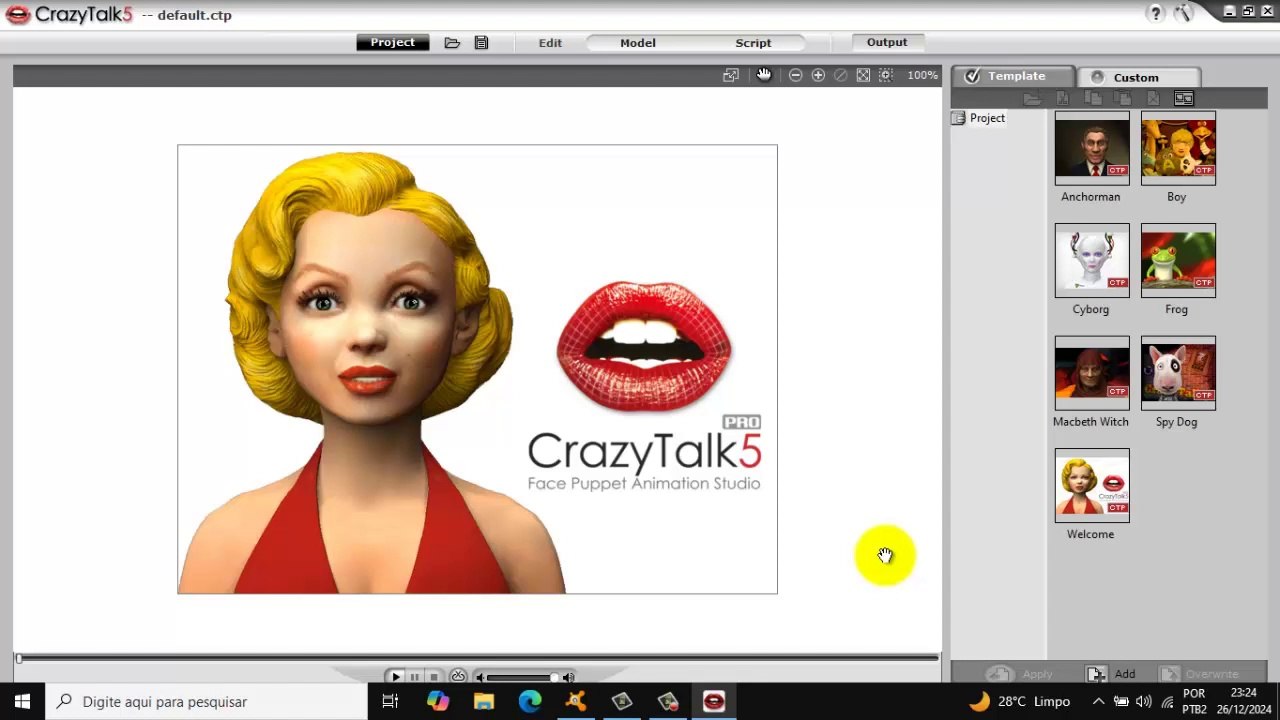
Task: Launch Copilot from the taskbar
Action: (437, 701)
